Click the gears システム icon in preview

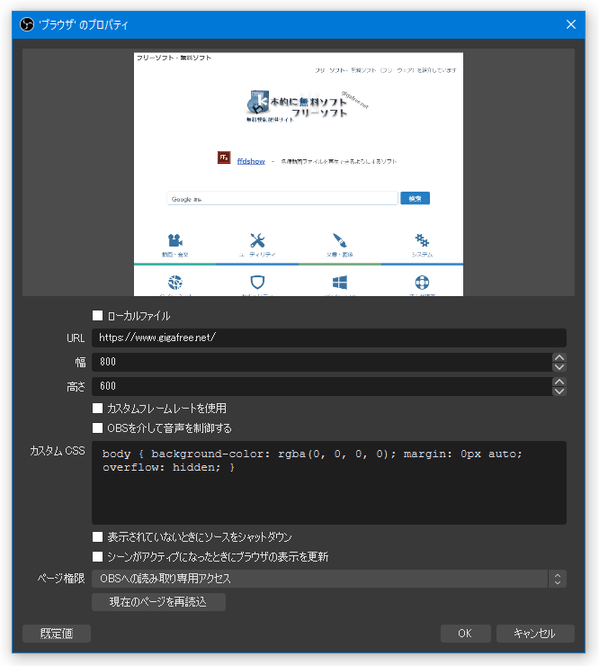pyautogui.click(x=422, y=240)
